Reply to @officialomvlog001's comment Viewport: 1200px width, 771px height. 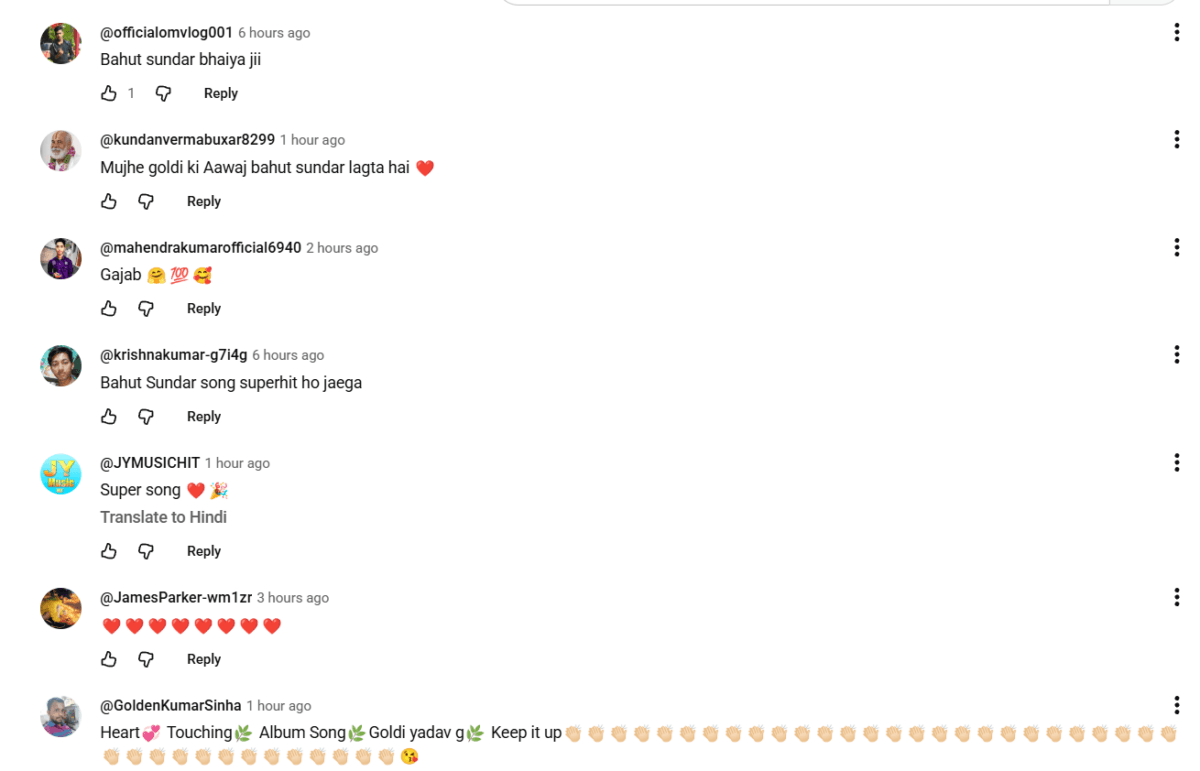pyautogui.click(x=221, y=93)
